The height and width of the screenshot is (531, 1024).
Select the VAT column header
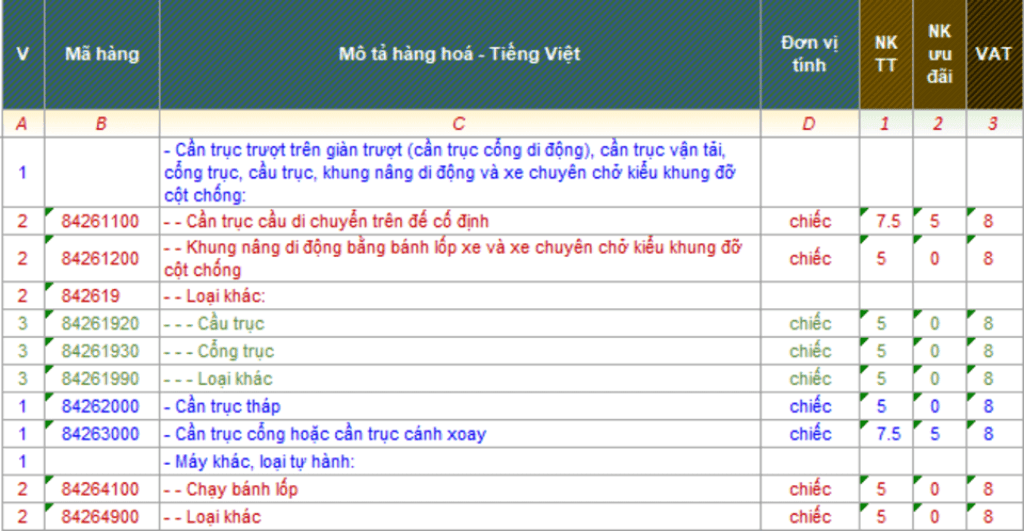pyautogui.click(x=994, y=55)
